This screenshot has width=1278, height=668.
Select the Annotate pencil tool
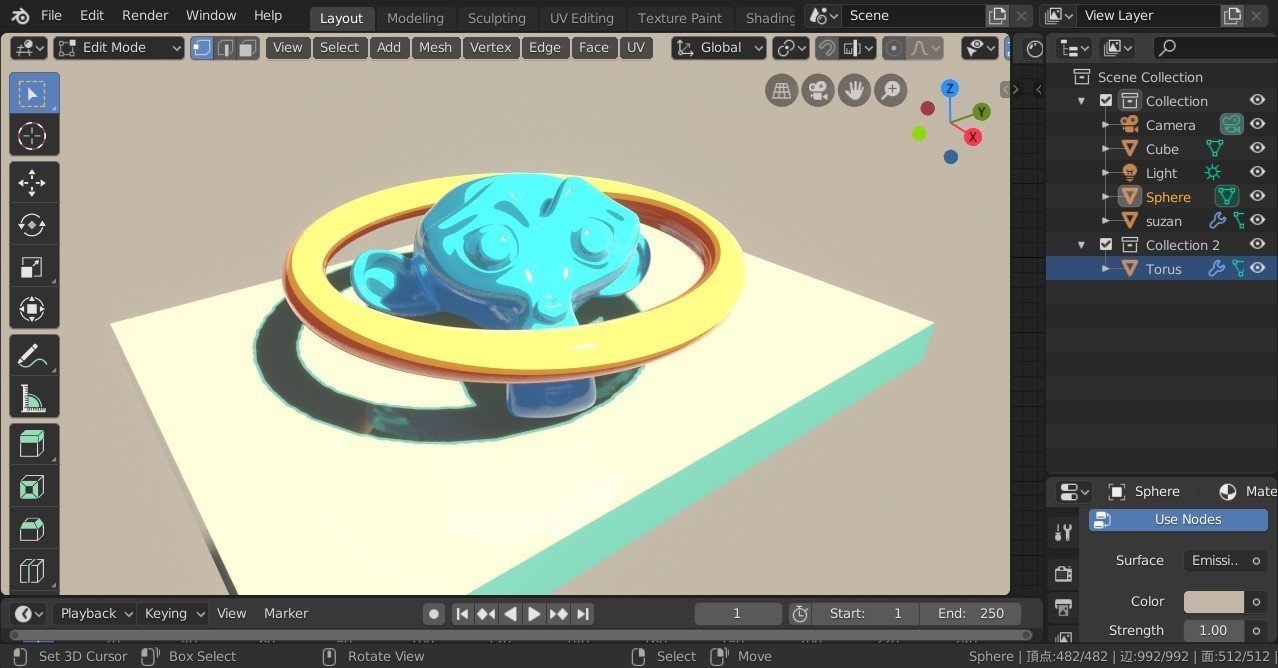(34, 355)
